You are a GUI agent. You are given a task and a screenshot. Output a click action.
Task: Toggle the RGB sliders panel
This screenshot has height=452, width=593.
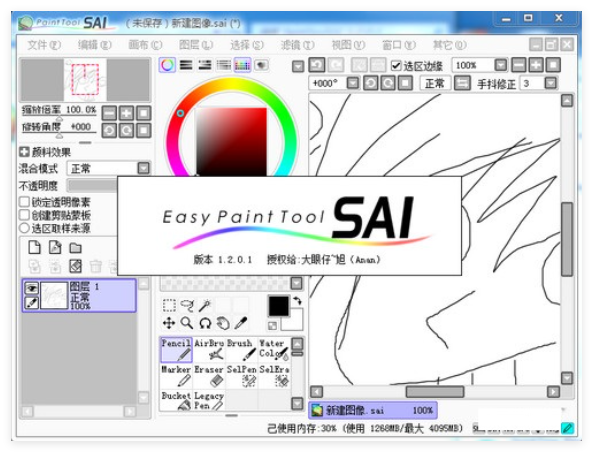pos(186,65)
